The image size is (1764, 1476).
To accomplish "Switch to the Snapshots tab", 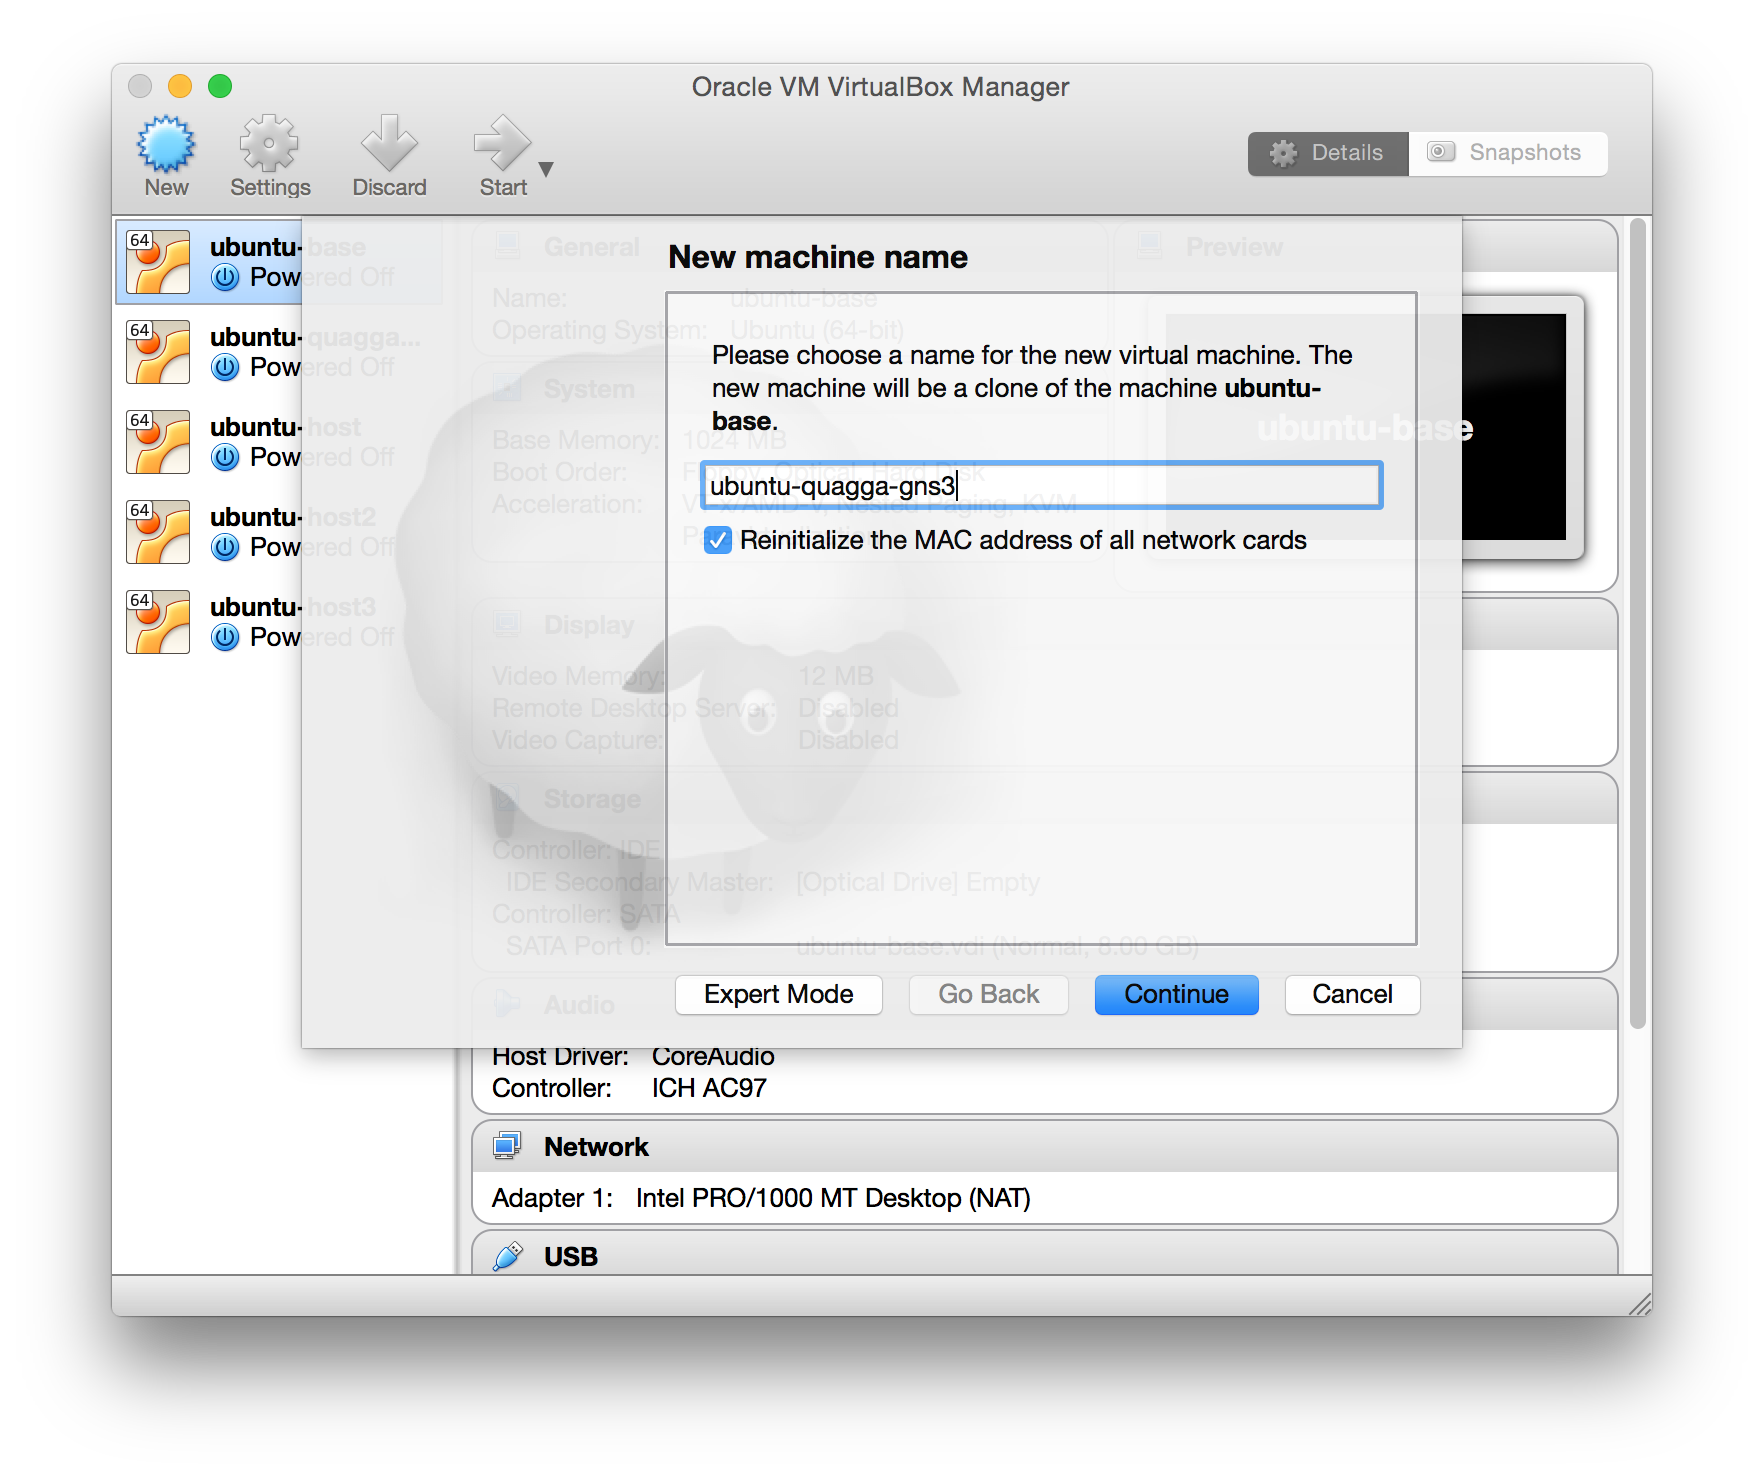I will point(1507,153).
